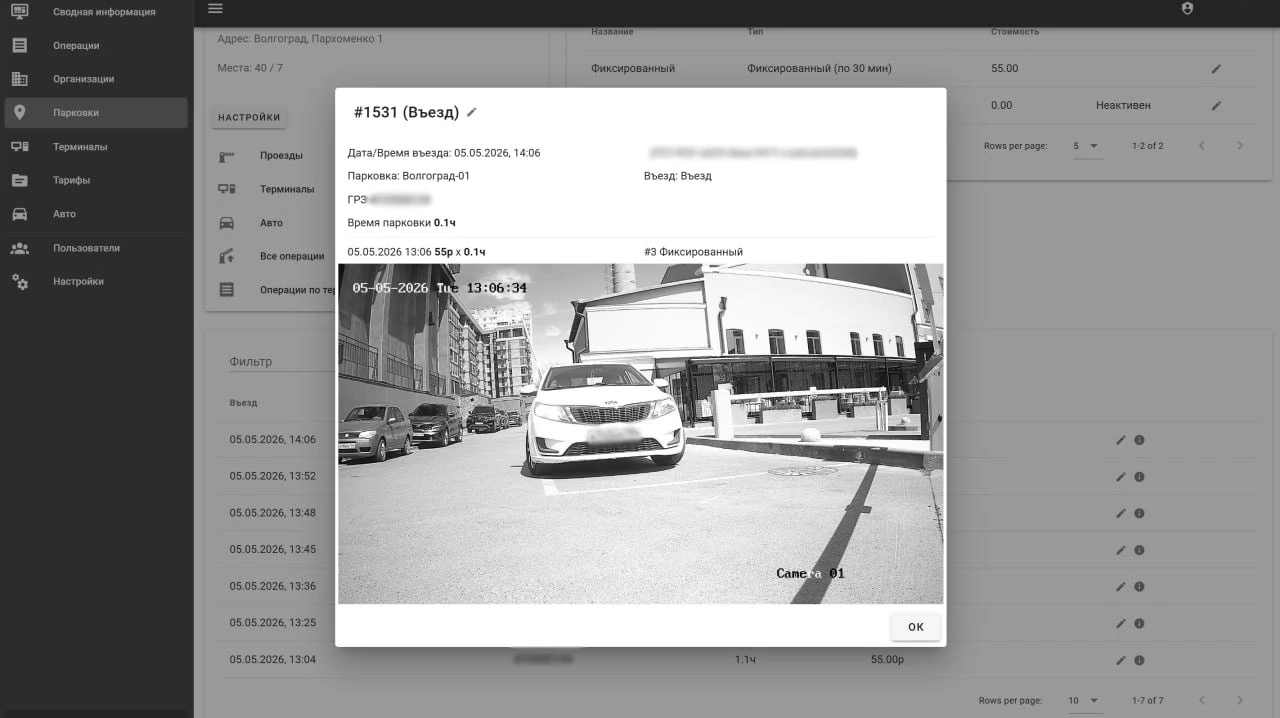Open the user account icon
Viewport: 1280px width, 718px height.
point(1187,8)
